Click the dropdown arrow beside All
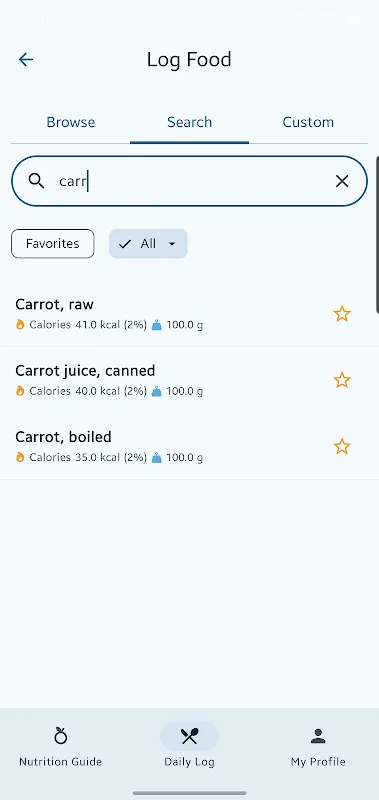Image resolution: width=379 pixels, height=800 pixels. (172, 244)
